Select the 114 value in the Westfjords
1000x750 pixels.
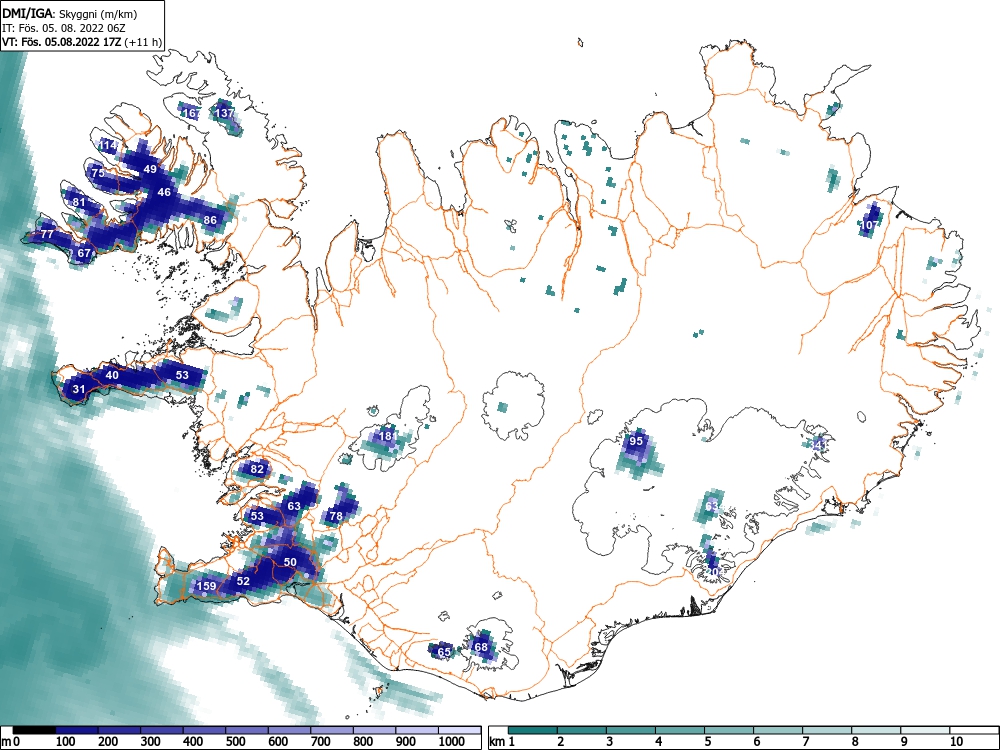(109, 145)
